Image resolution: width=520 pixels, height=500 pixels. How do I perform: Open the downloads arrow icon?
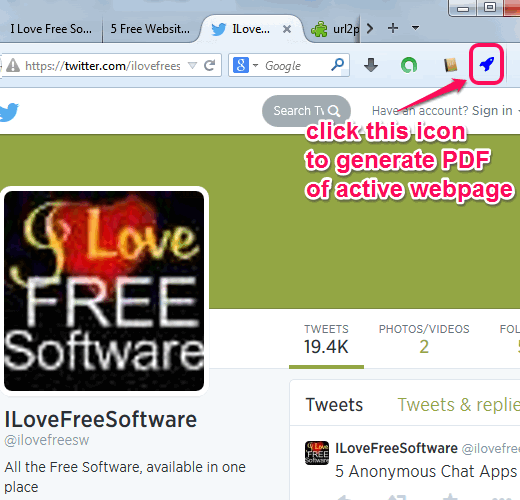[x=371, y=65]
